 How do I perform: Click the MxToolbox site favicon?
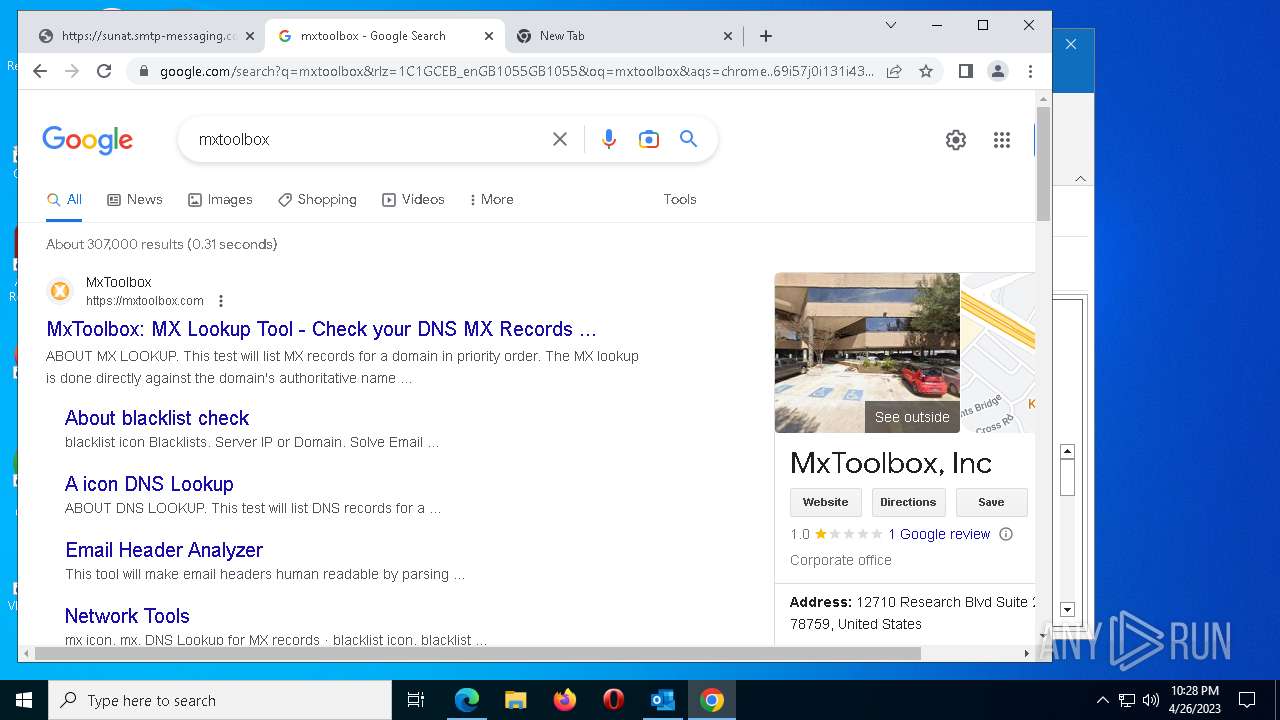(x=60, y=291)
